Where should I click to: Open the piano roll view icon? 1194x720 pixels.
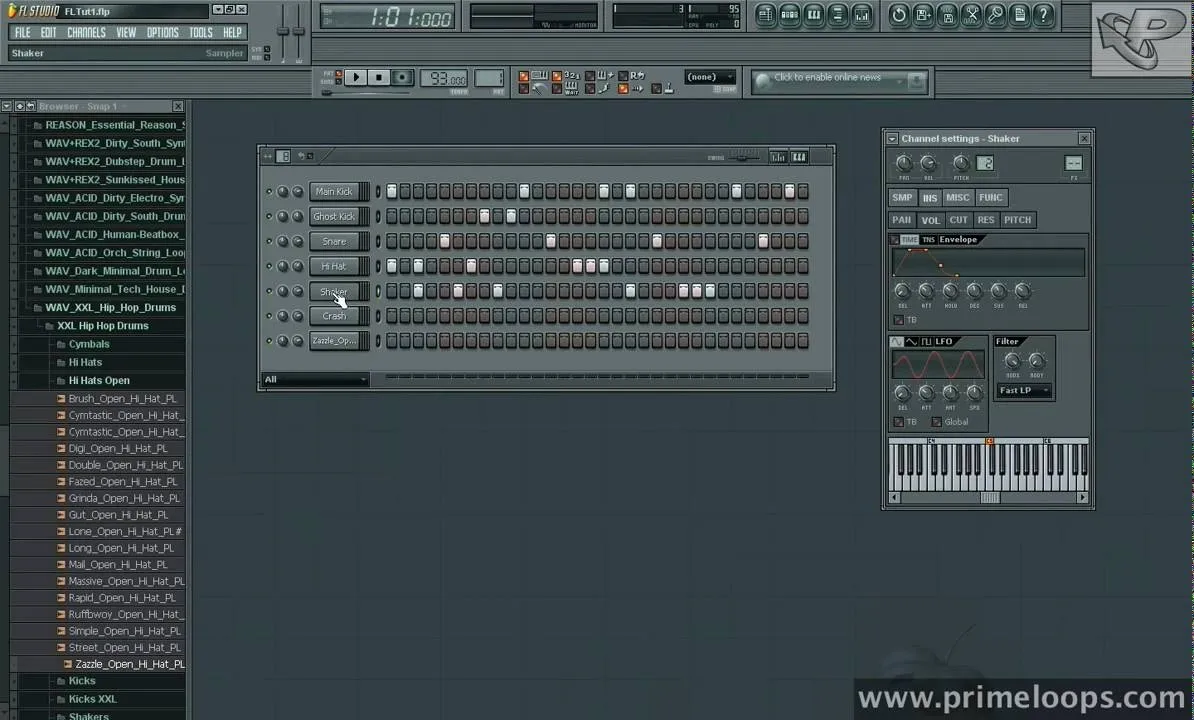(x=814, y=14)
